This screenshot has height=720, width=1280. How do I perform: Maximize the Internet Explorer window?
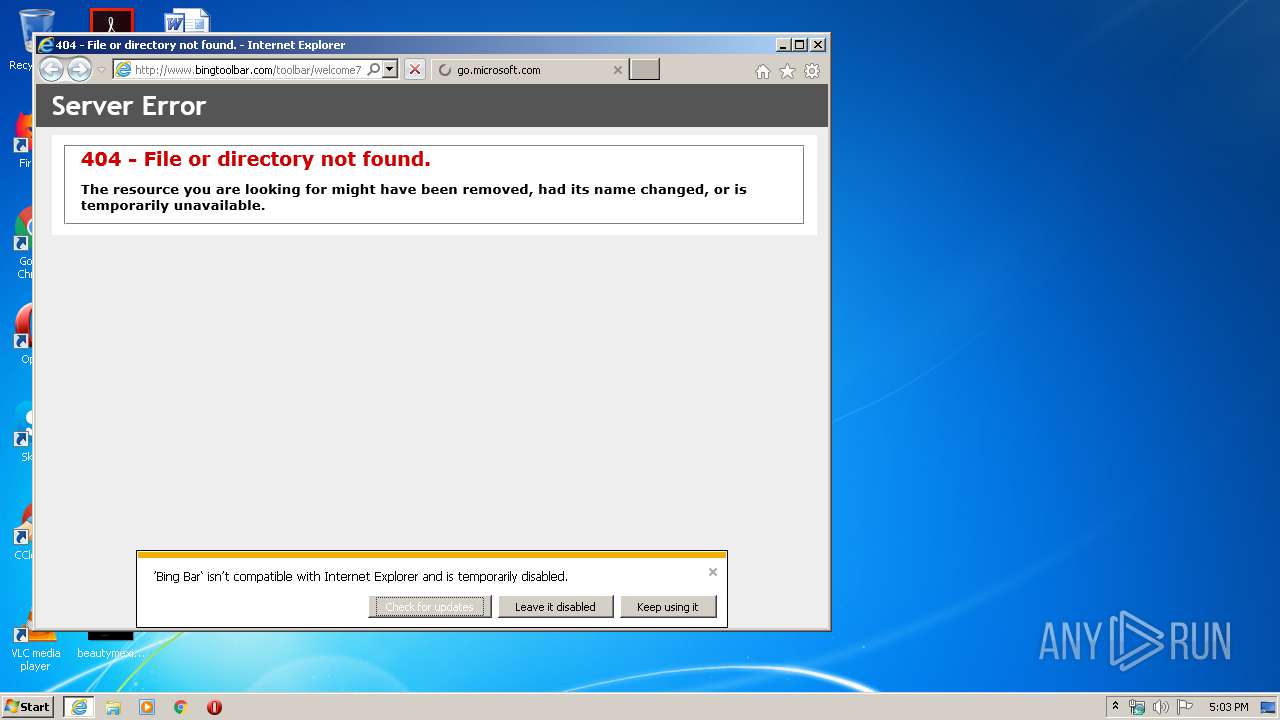tap(799, 44)
